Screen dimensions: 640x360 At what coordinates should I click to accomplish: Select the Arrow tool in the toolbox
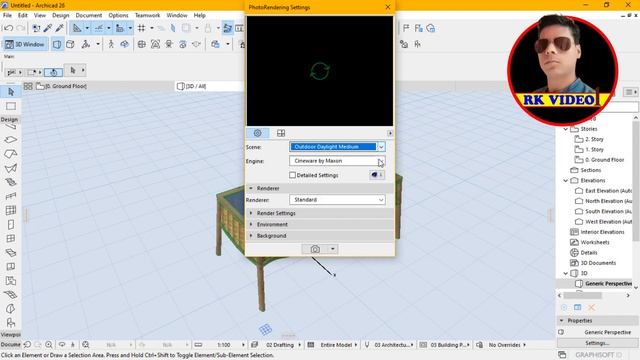pyautogui.click(x=11, y=92)
